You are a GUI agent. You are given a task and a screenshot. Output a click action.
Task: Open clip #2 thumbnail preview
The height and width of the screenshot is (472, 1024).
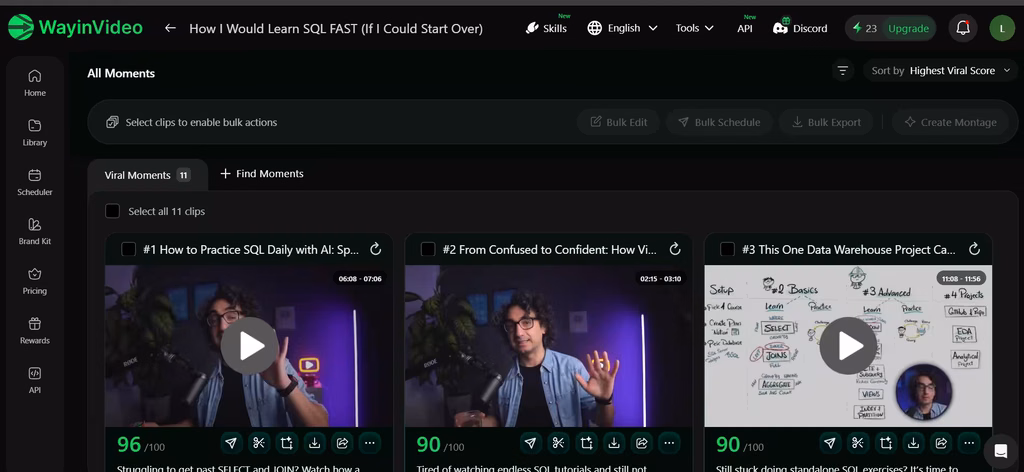(549, 346)
